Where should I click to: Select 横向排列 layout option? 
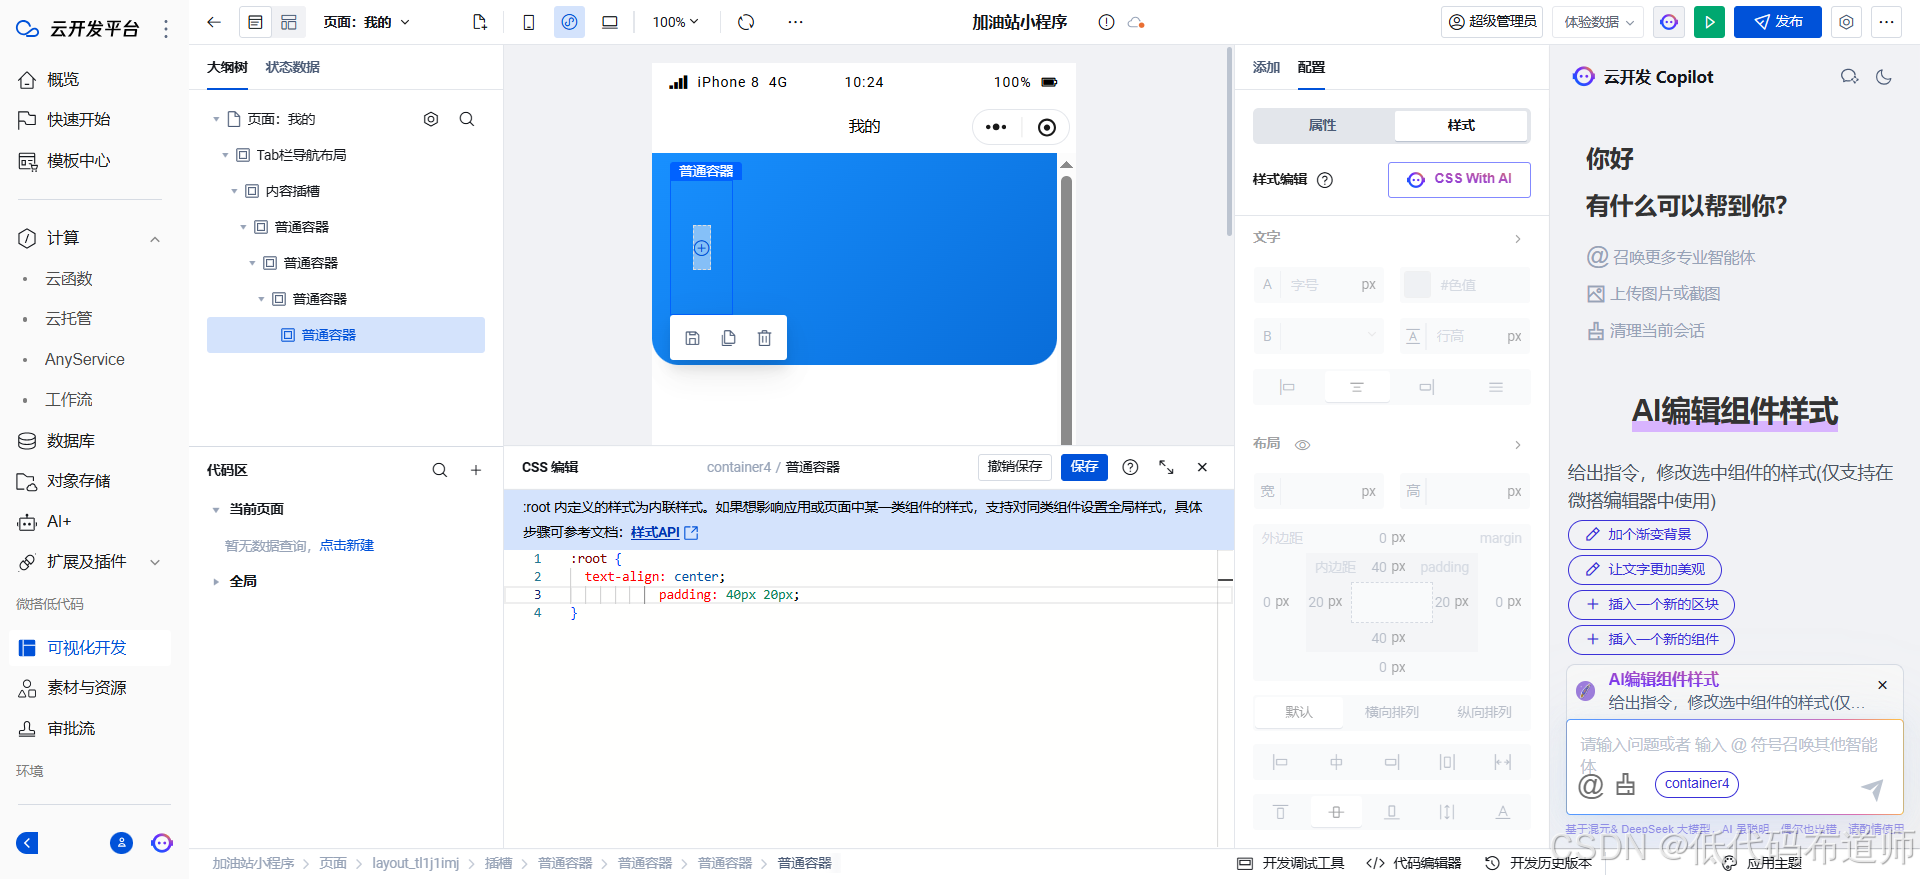click(x=1392, y=712)
